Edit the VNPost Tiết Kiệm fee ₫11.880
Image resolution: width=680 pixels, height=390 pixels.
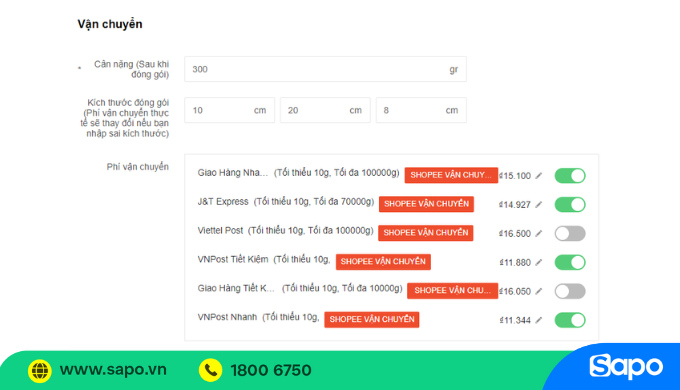point(539,262)
